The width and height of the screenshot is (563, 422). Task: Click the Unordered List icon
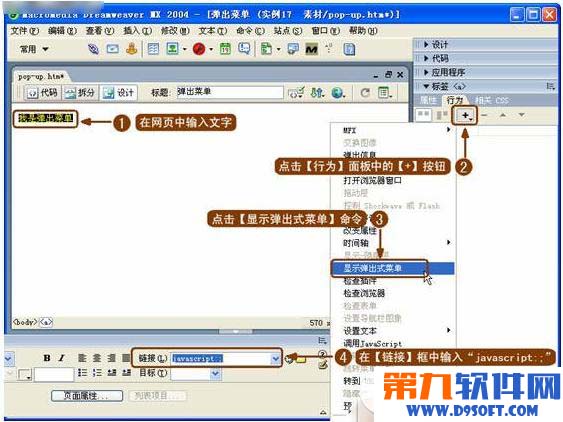tap(83, 373)
